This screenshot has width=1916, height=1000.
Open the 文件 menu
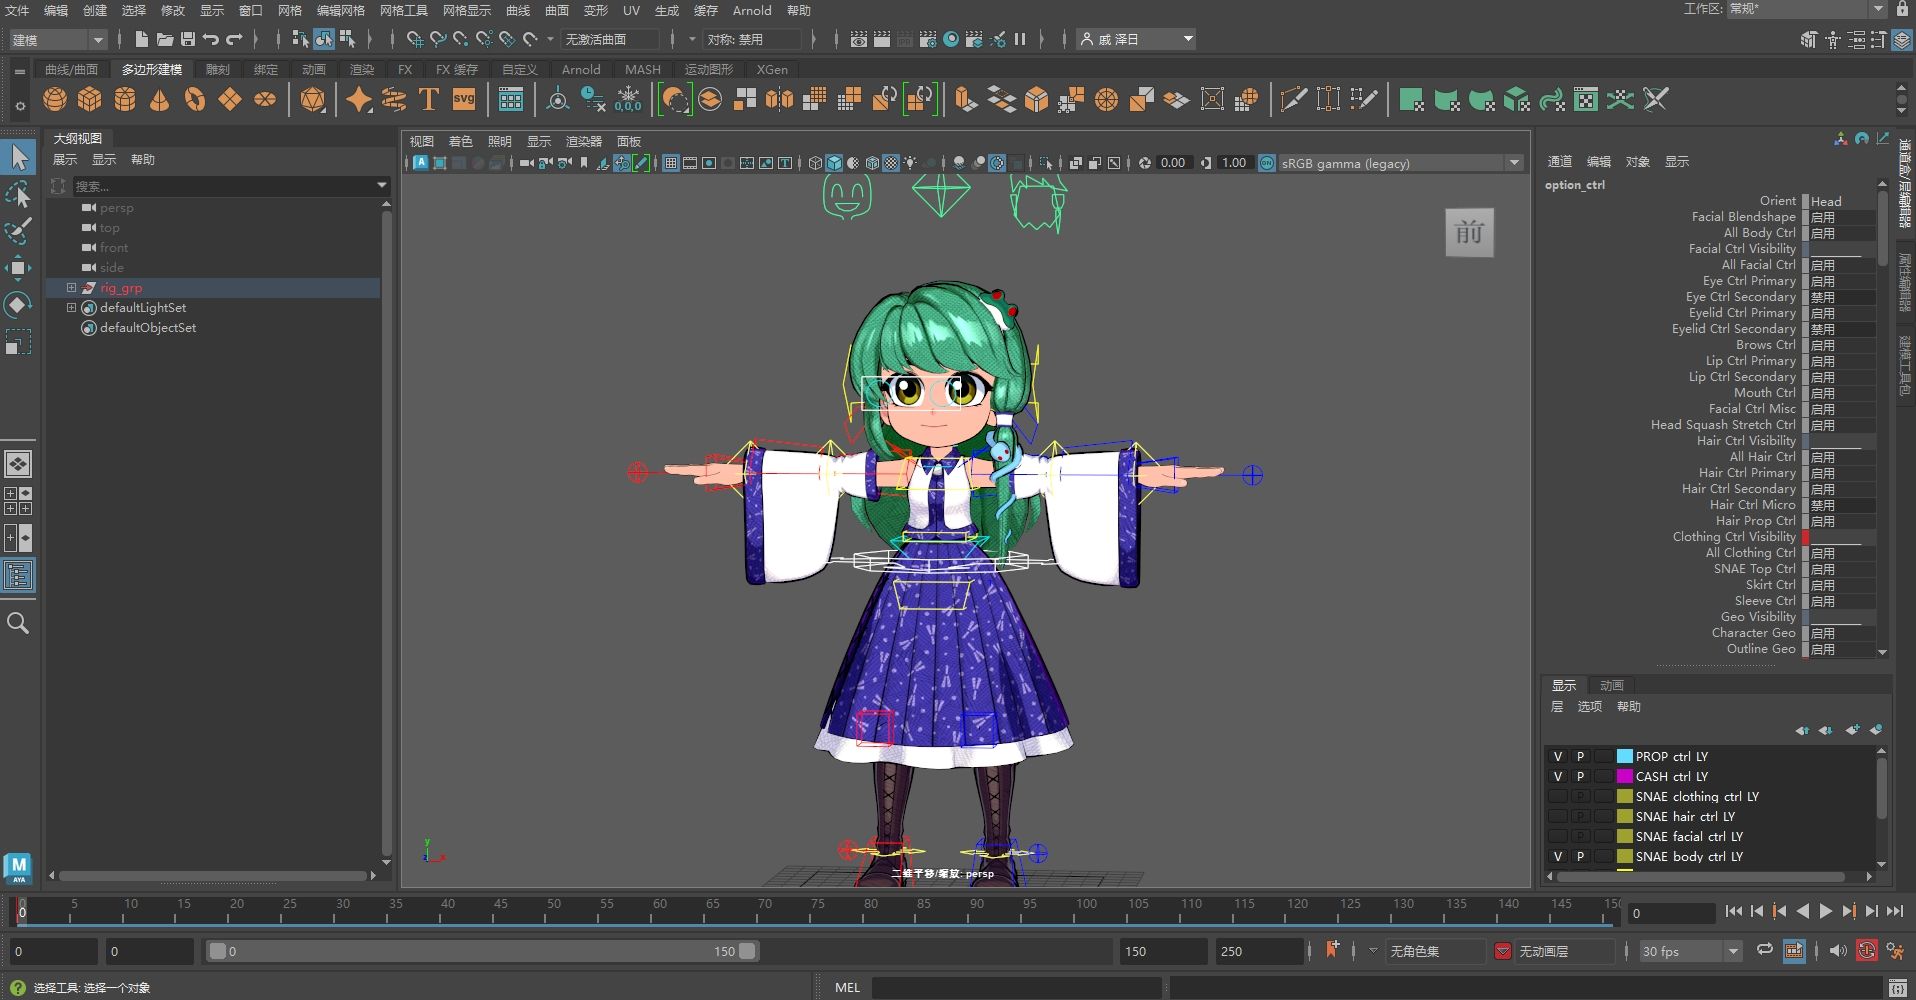pos(17,10)
